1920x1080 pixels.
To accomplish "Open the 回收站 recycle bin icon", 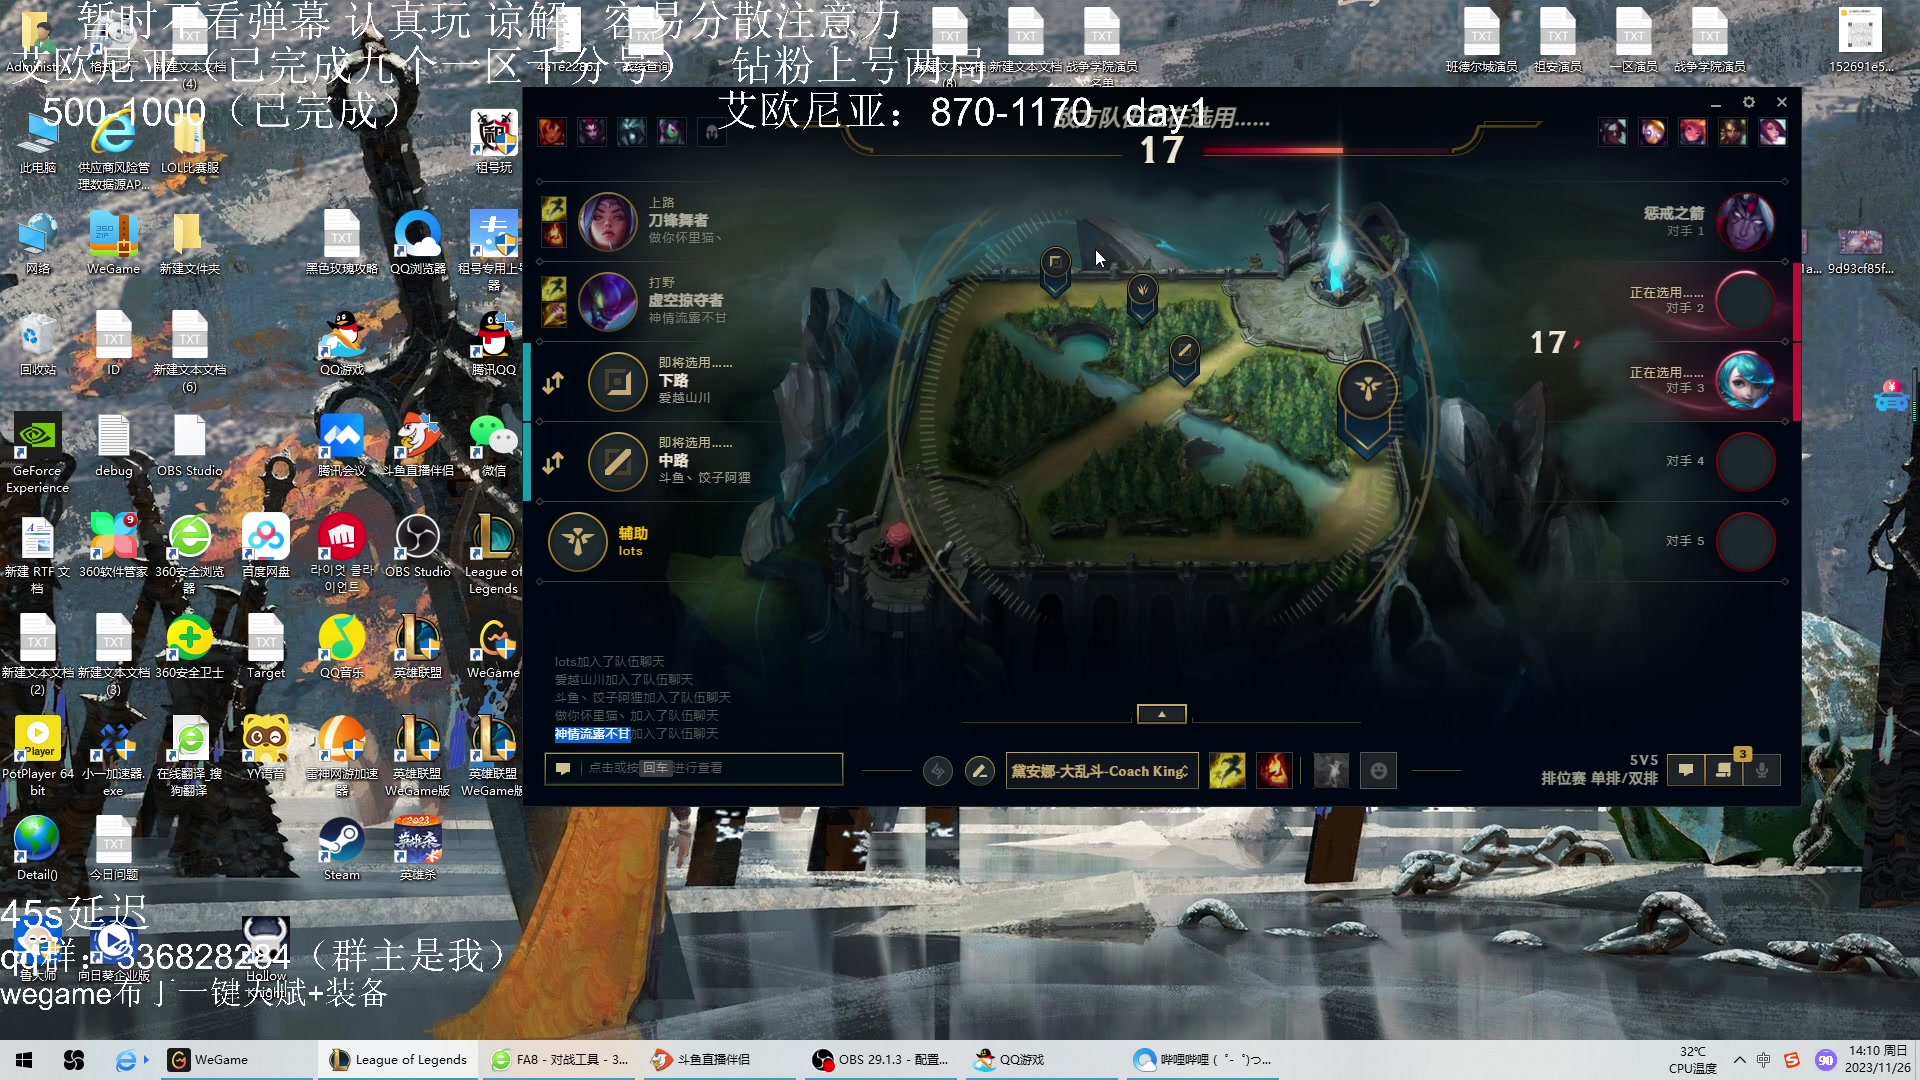I will point(37,344).
